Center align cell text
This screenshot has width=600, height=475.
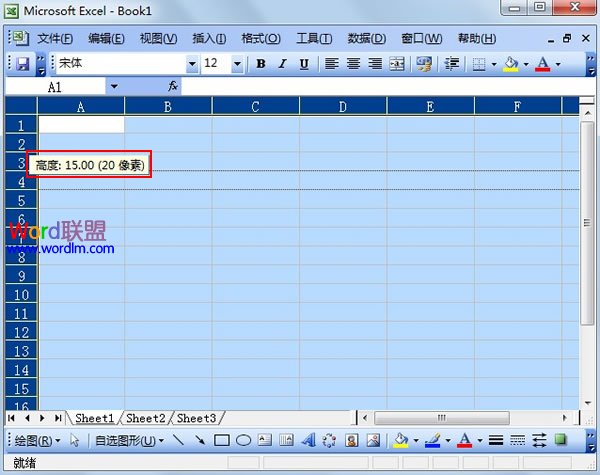click(x=353, y=64)
